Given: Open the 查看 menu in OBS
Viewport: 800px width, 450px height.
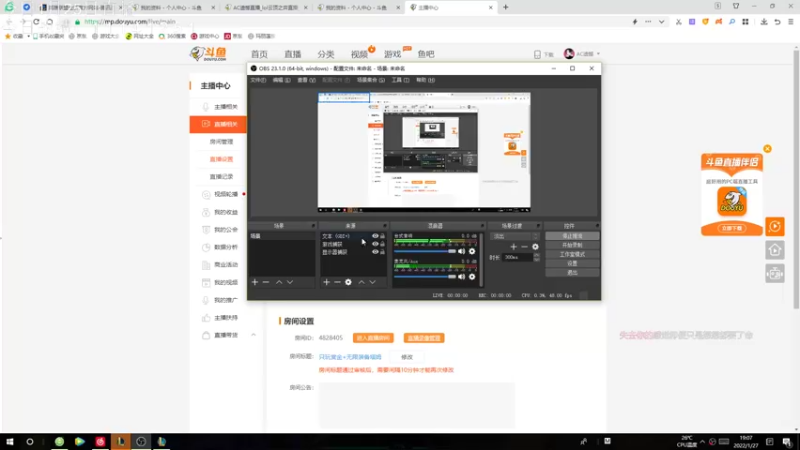Looking at the screenshot, I should (x=307, y=80).
